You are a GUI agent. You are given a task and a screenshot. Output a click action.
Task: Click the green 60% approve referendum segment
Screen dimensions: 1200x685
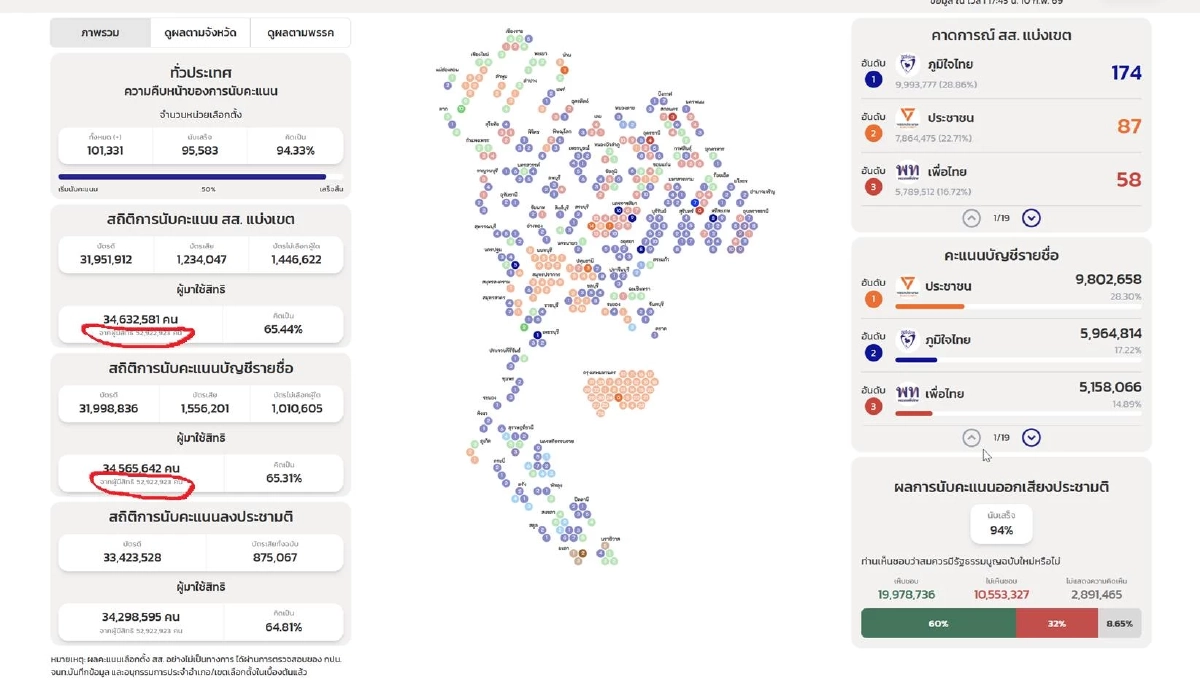coord(937,623)
